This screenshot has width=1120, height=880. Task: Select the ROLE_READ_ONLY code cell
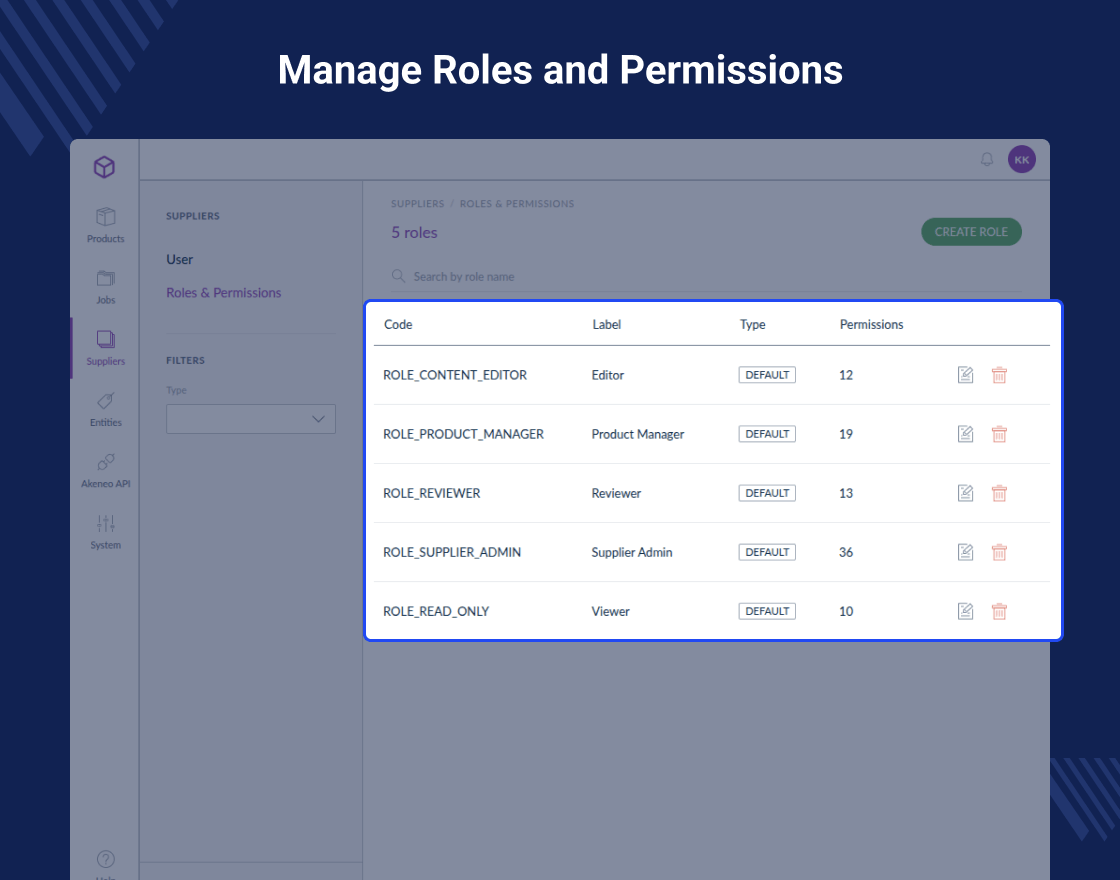436,611
